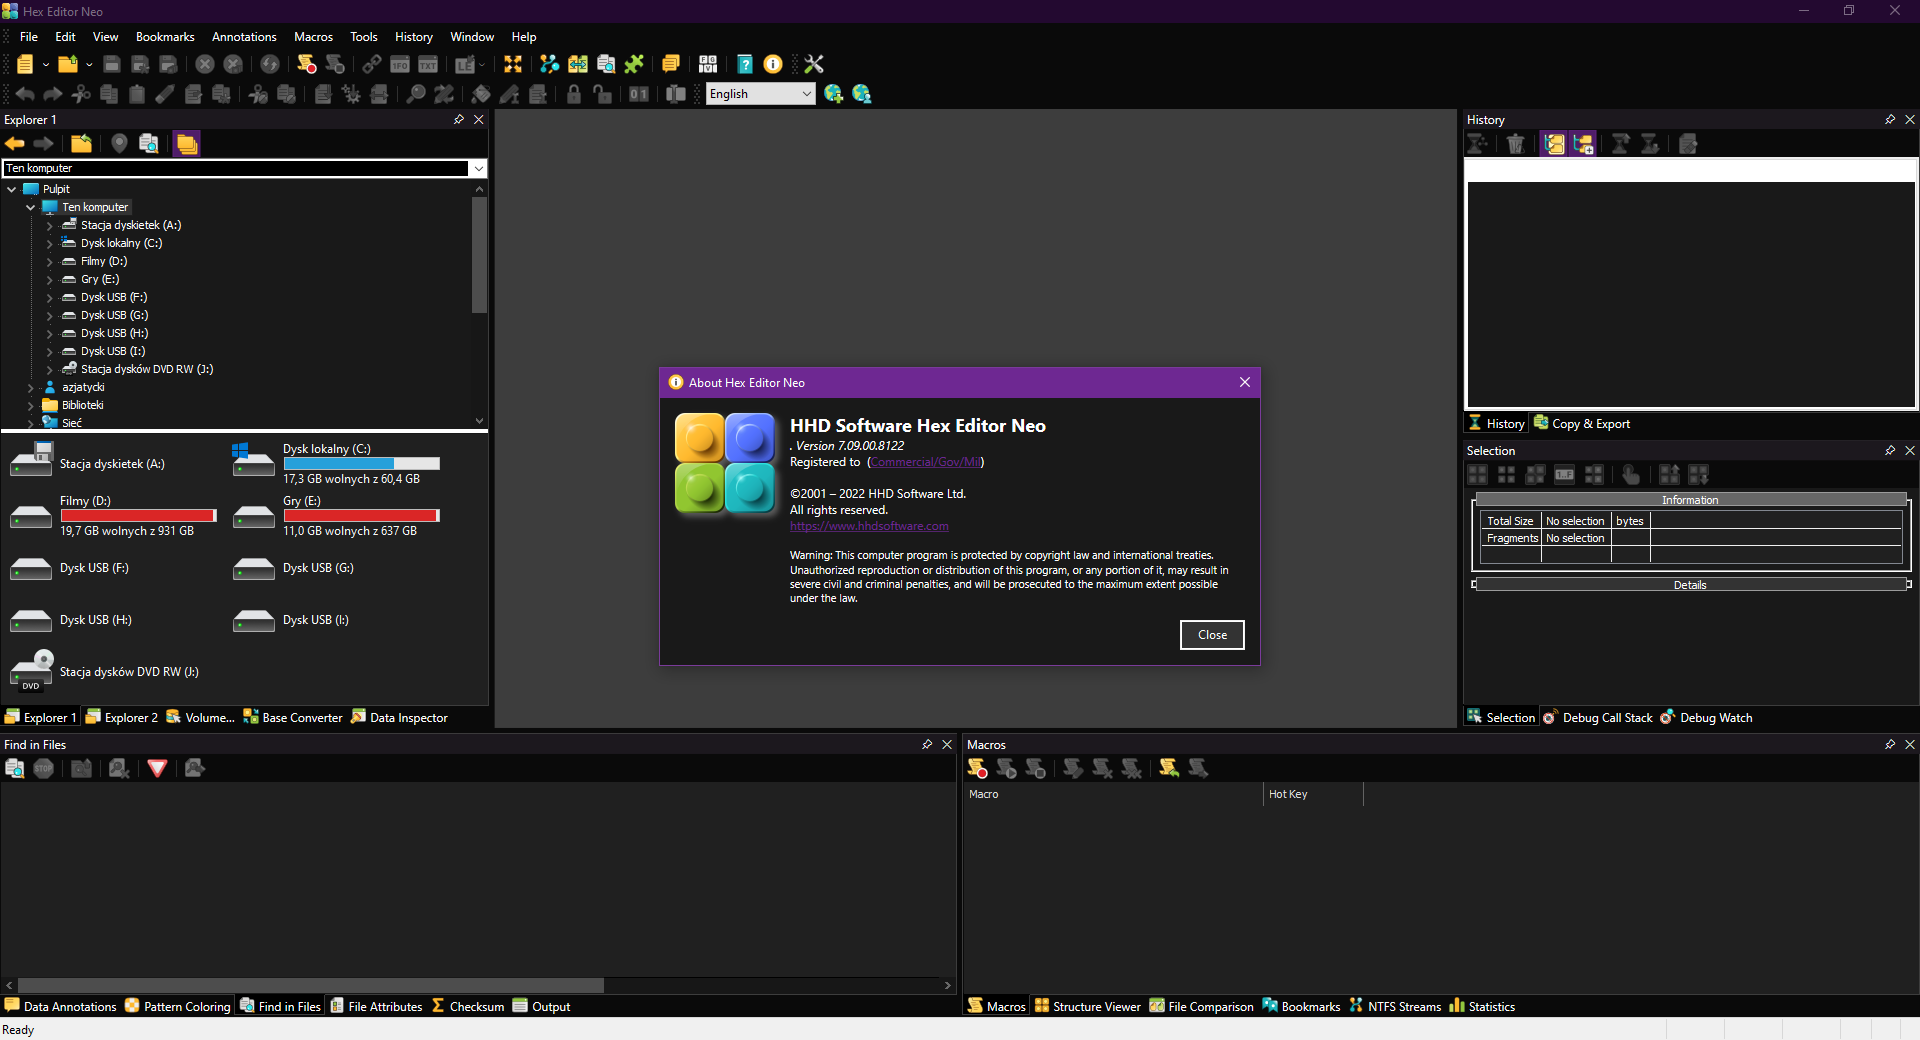Screen dimensions: 1920x1040
Task: Click the Explorer tree vertical scrollbar
Action: pyautogui.click(x=480, y=255)
